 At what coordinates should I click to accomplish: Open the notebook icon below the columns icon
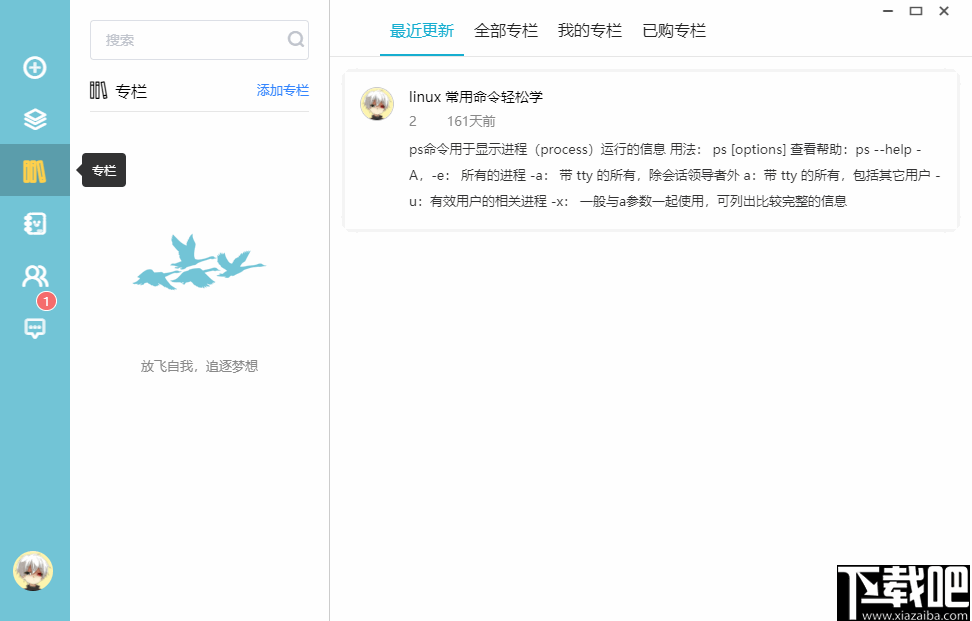(x=35, y=223)
